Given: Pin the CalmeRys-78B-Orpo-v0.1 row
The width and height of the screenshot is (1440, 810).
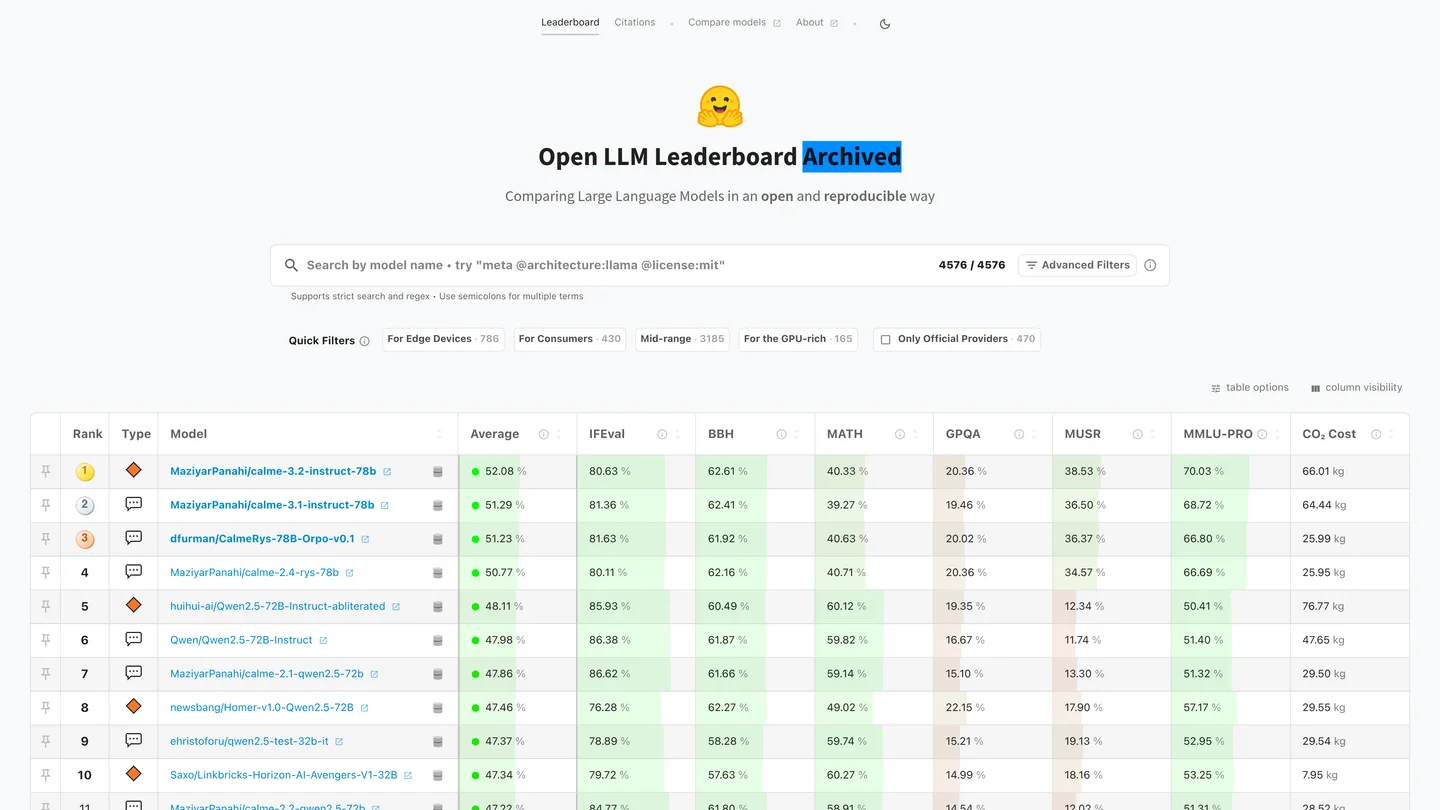Looking at the screenshot, I should pyautogui.click(x=45, y=539).
